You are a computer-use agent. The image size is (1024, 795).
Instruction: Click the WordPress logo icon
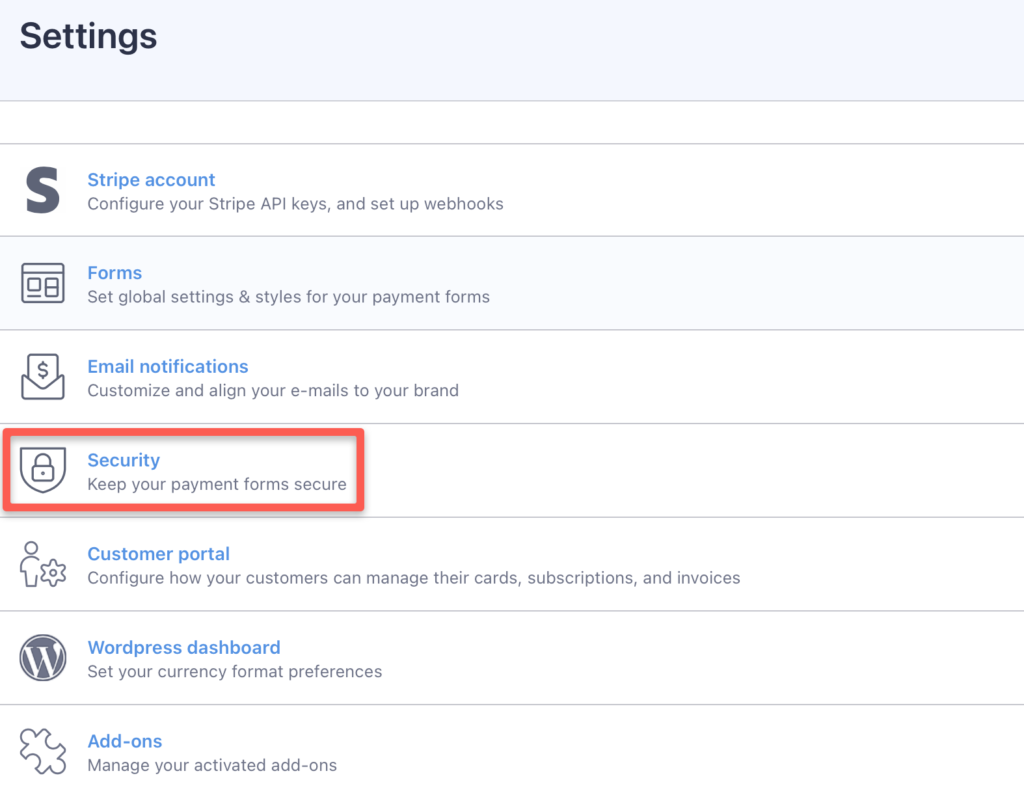[x=42, y=658]
